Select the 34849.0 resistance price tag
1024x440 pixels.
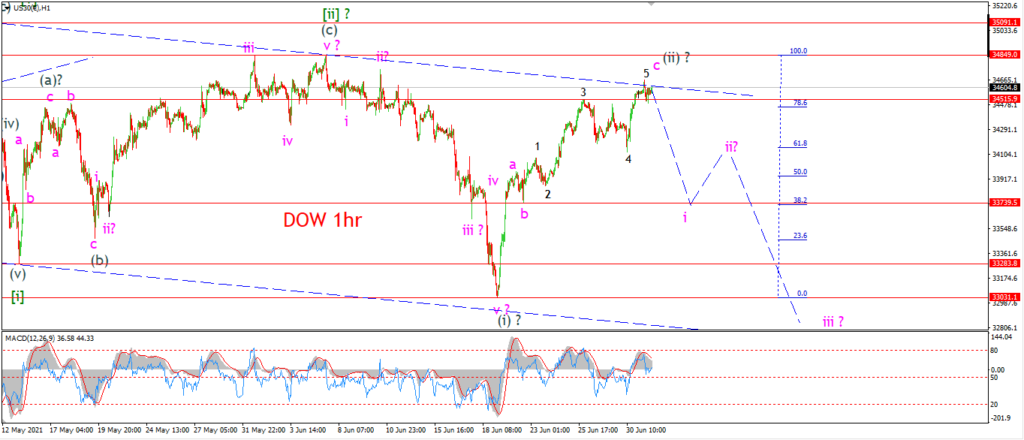tap(1004, 54)
